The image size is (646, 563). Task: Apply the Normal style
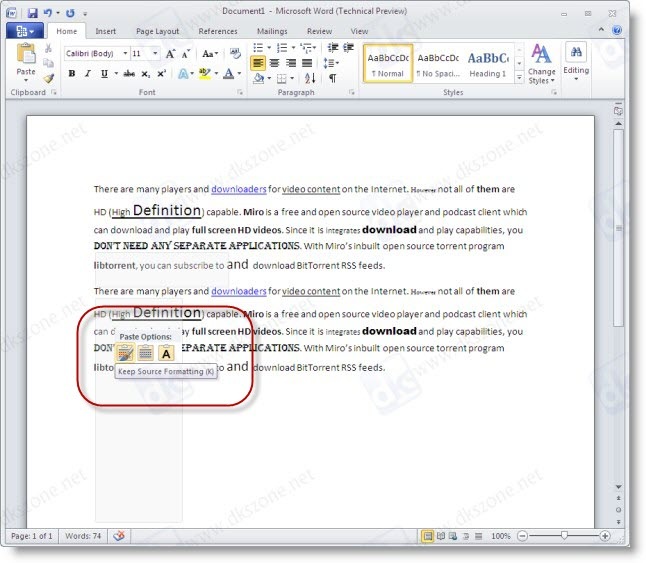pos(388,63)
